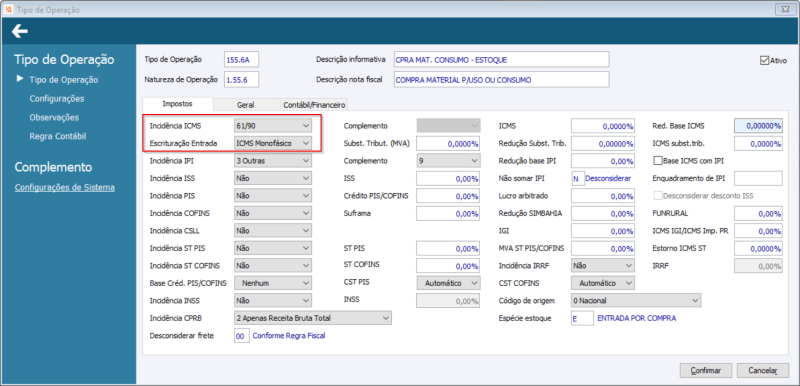The width and height of the screenshot is (800, 386).
Task: Expand the Incidência INSS dropdown
Action: [272, 301]
